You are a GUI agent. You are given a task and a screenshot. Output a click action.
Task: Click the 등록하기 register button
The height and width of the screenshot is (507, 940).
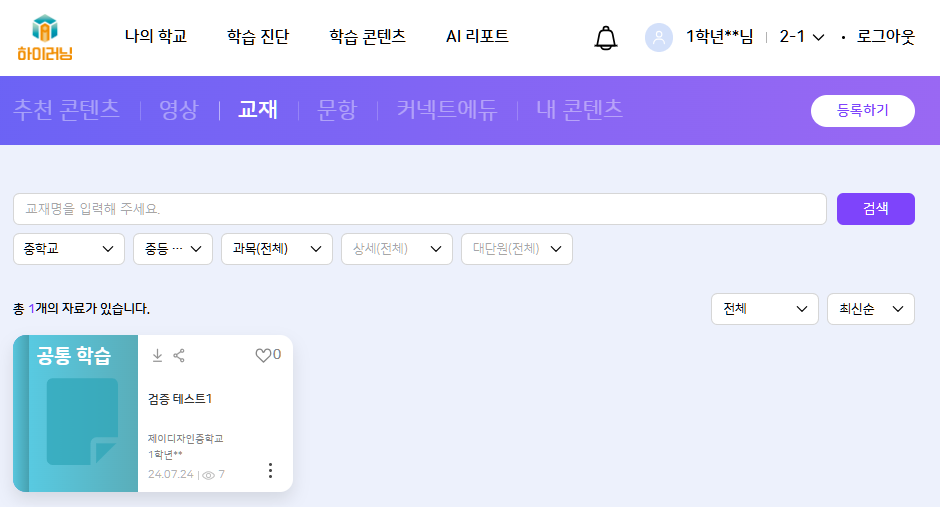[x=862, y=111]
